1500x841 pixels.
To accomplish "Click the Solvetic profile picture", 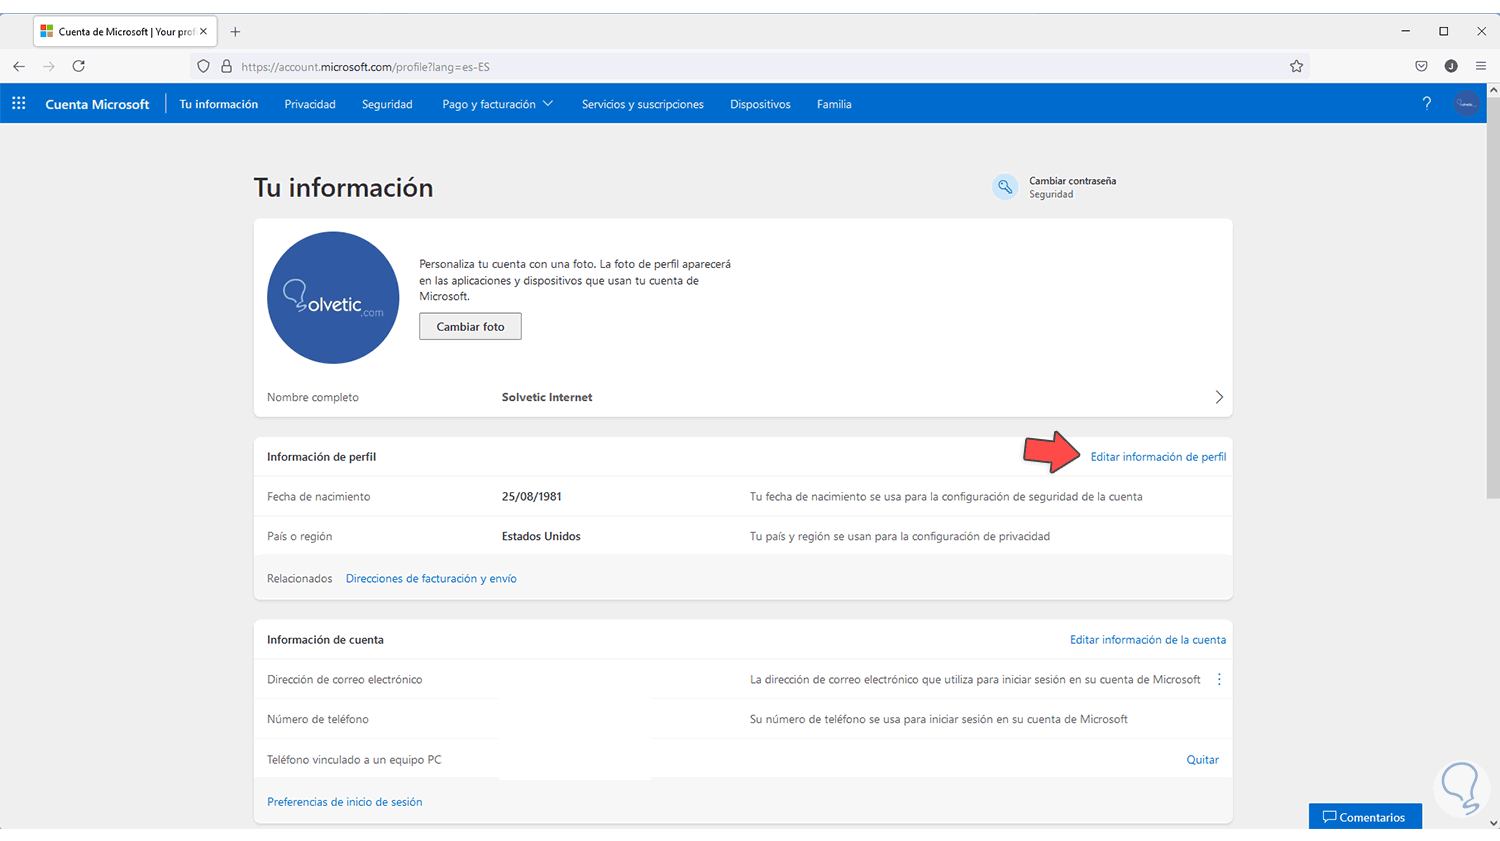I will point(333,298).
